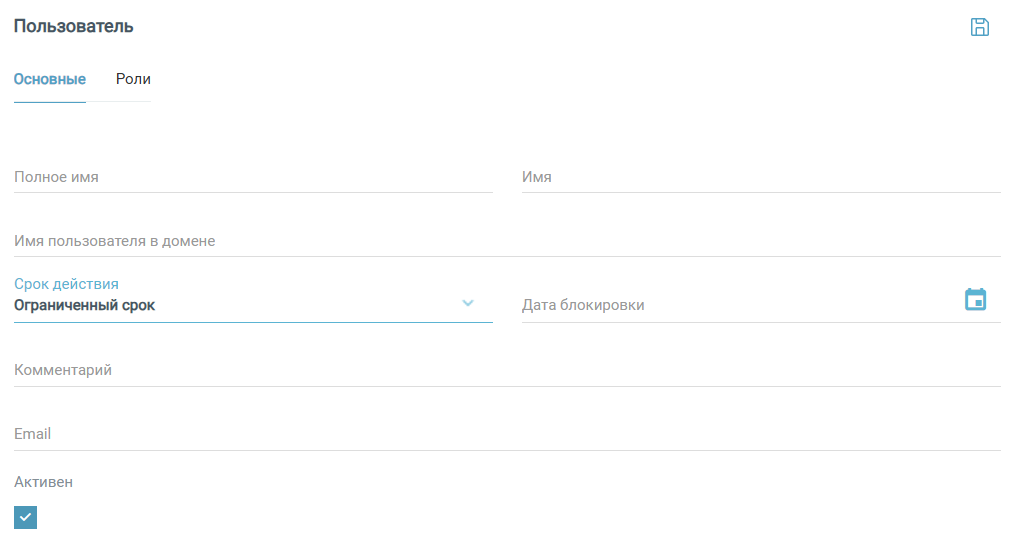This screenshot has height=542, width=1016.
Task: Click the Срок действия field label
Action: (67, 284)
